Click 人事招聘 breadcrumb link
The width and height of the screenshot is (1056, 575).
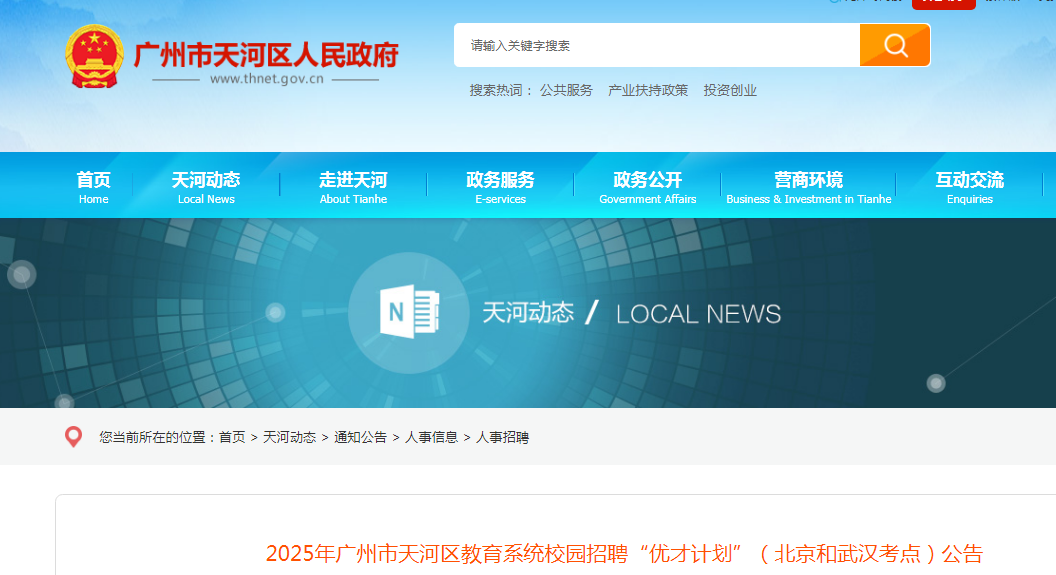pos(502,437)
